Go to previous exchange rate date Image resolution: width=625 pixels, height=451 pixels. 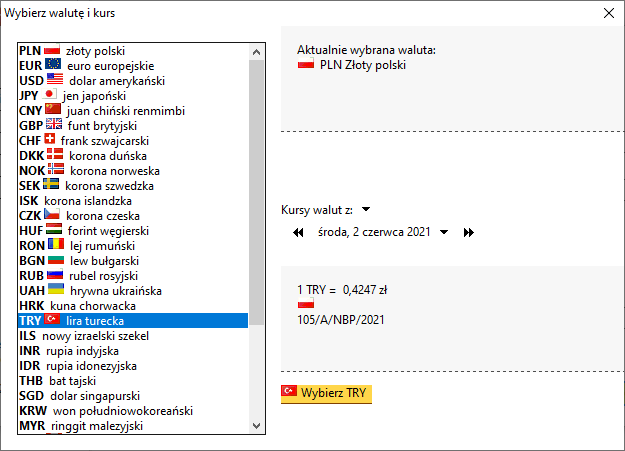pyautogui.click(x=298, y=232)
